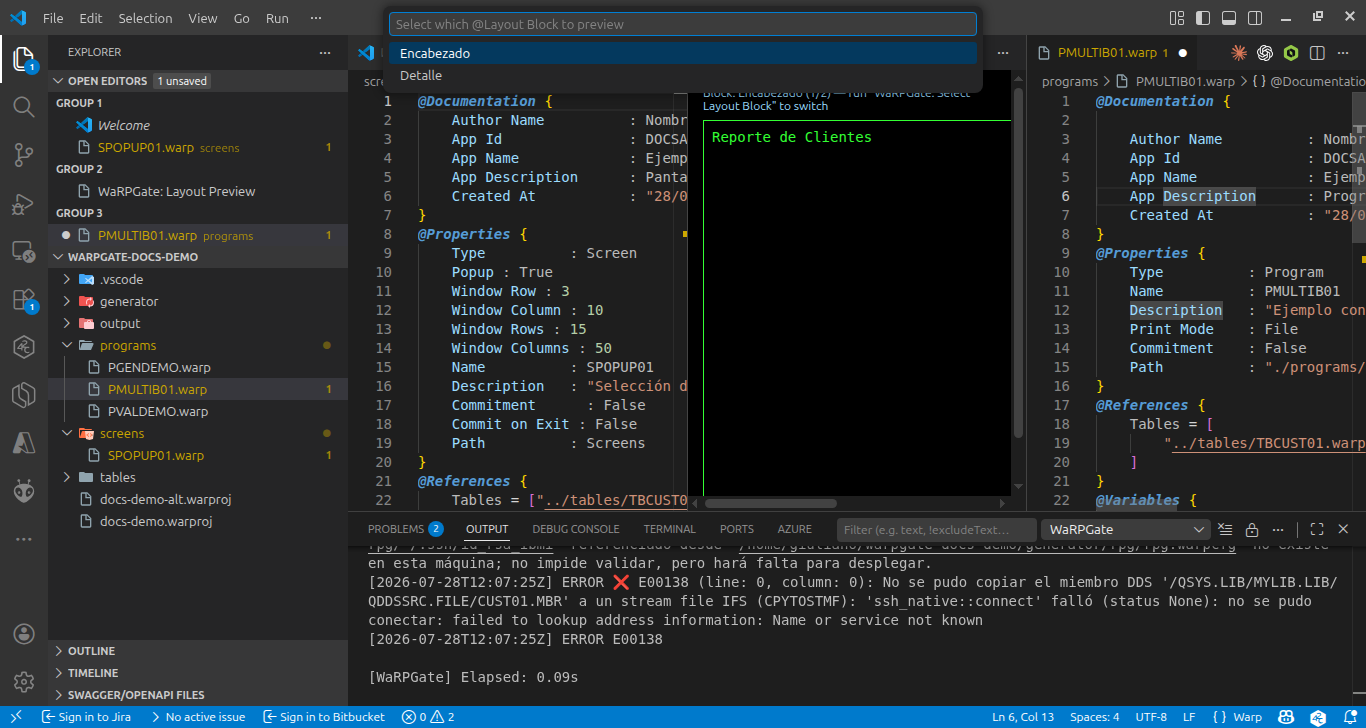This screenshot has width=1366, height=728.
Task: Select Encabezado in layout block picker
Action: tap(683, 53)
